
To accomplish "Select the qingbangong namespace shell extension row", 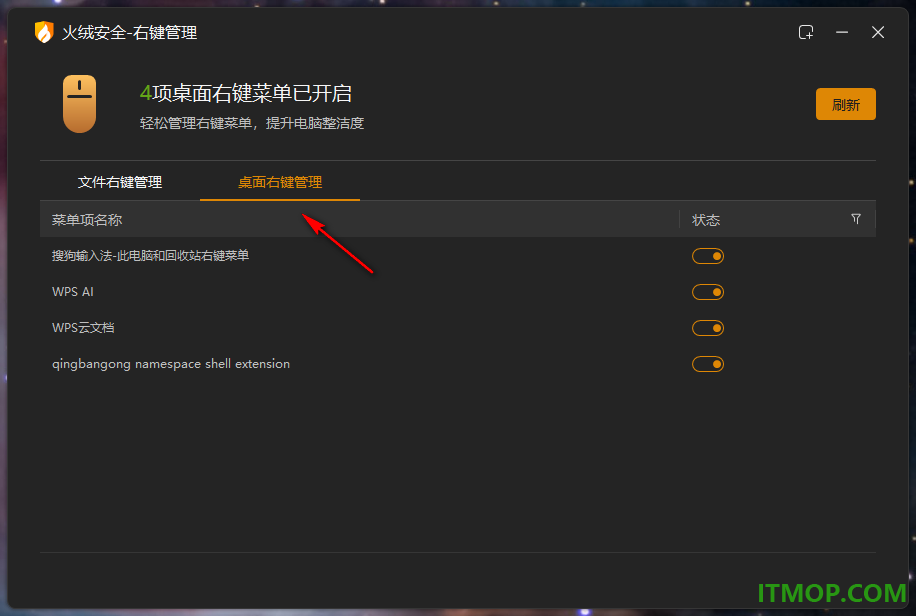I will pyautogui.click(x=458, y=364).
